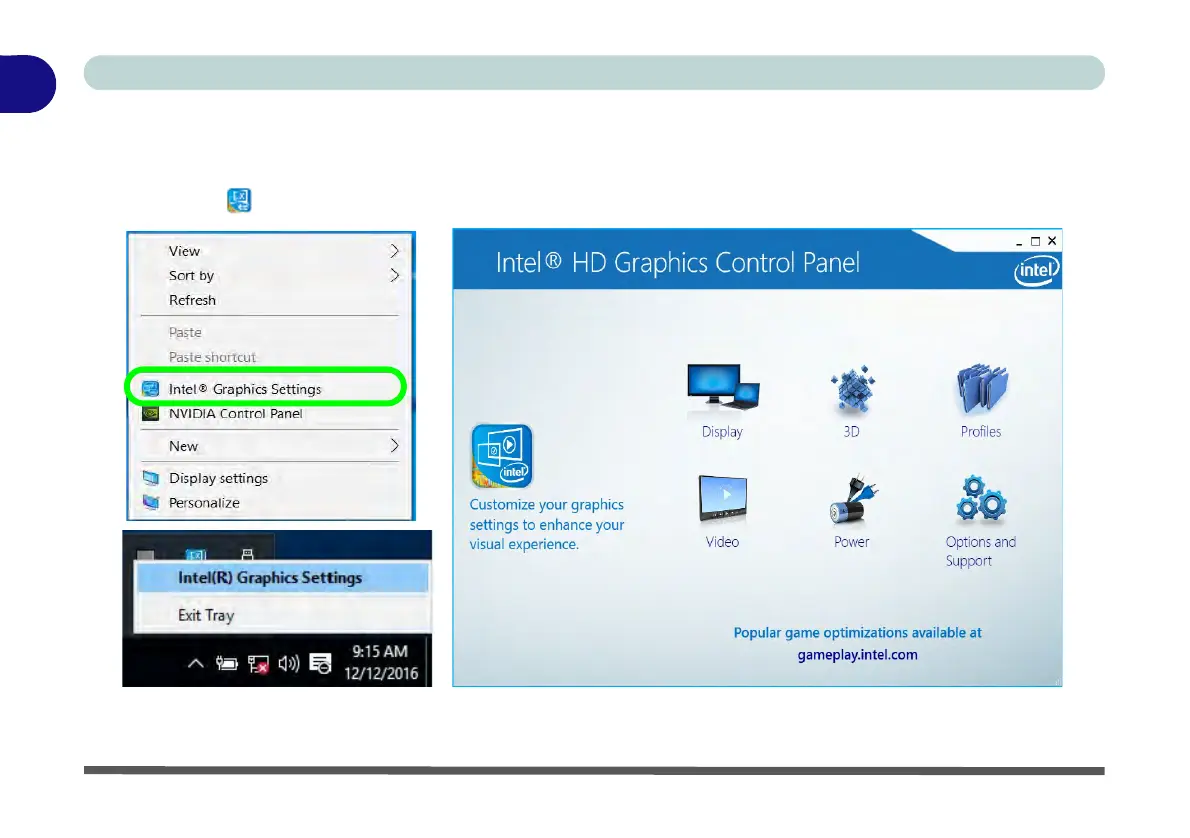This screenshot has width=1190, height=838.
Task: Click the disconnected network tray icon
Action: [258, 664]
